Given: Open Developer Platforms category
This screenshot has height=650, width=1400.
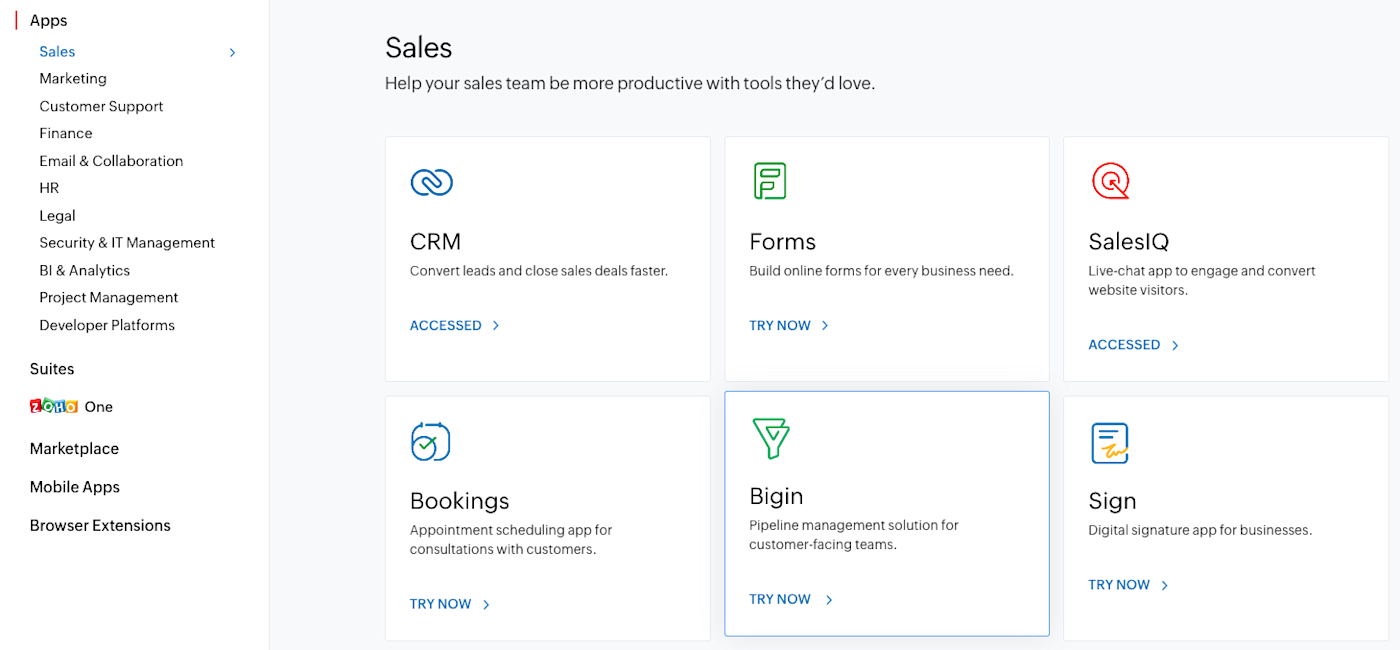Looking at the screenshot, I should [x=107, y=325].
